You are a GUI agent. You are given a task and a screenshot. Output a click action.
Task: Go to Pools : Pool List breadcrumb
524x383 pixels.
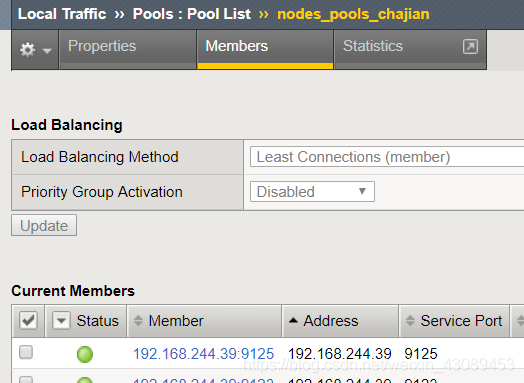point(191,14)
